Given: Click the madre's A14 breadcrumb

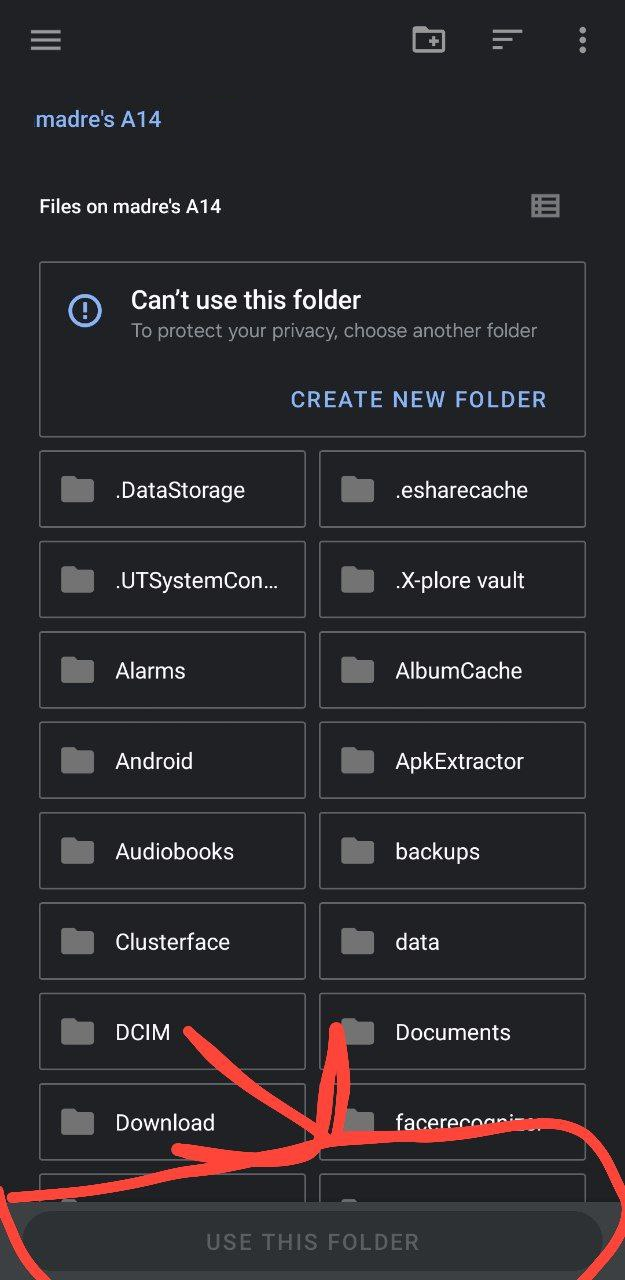Looking at the screenshot, I should coord(98,120).
